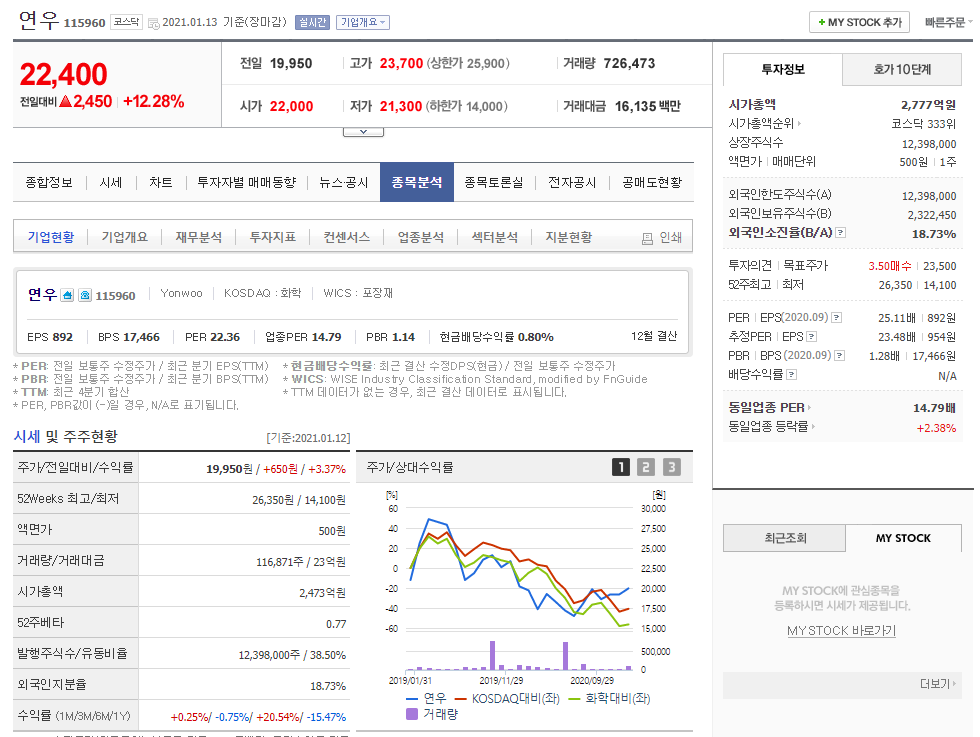Click the 인쇄 print link

[671, 238]
